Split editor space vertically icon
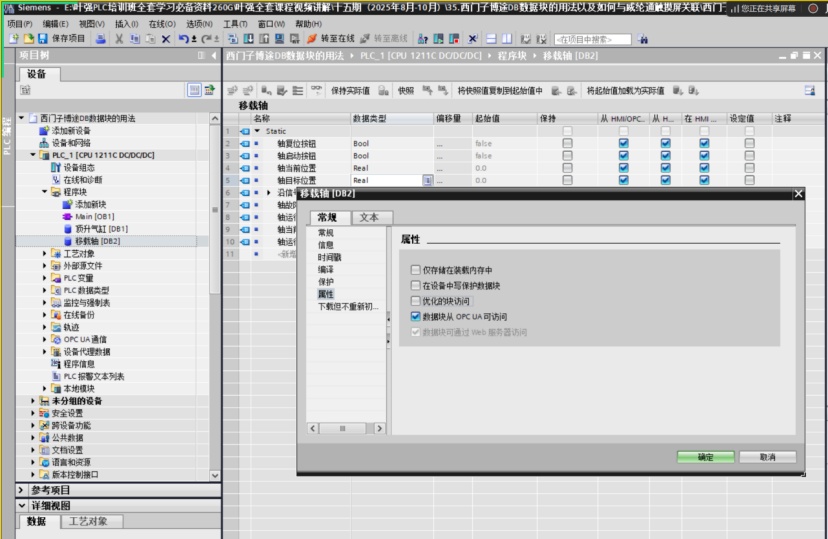 [507, 39]
